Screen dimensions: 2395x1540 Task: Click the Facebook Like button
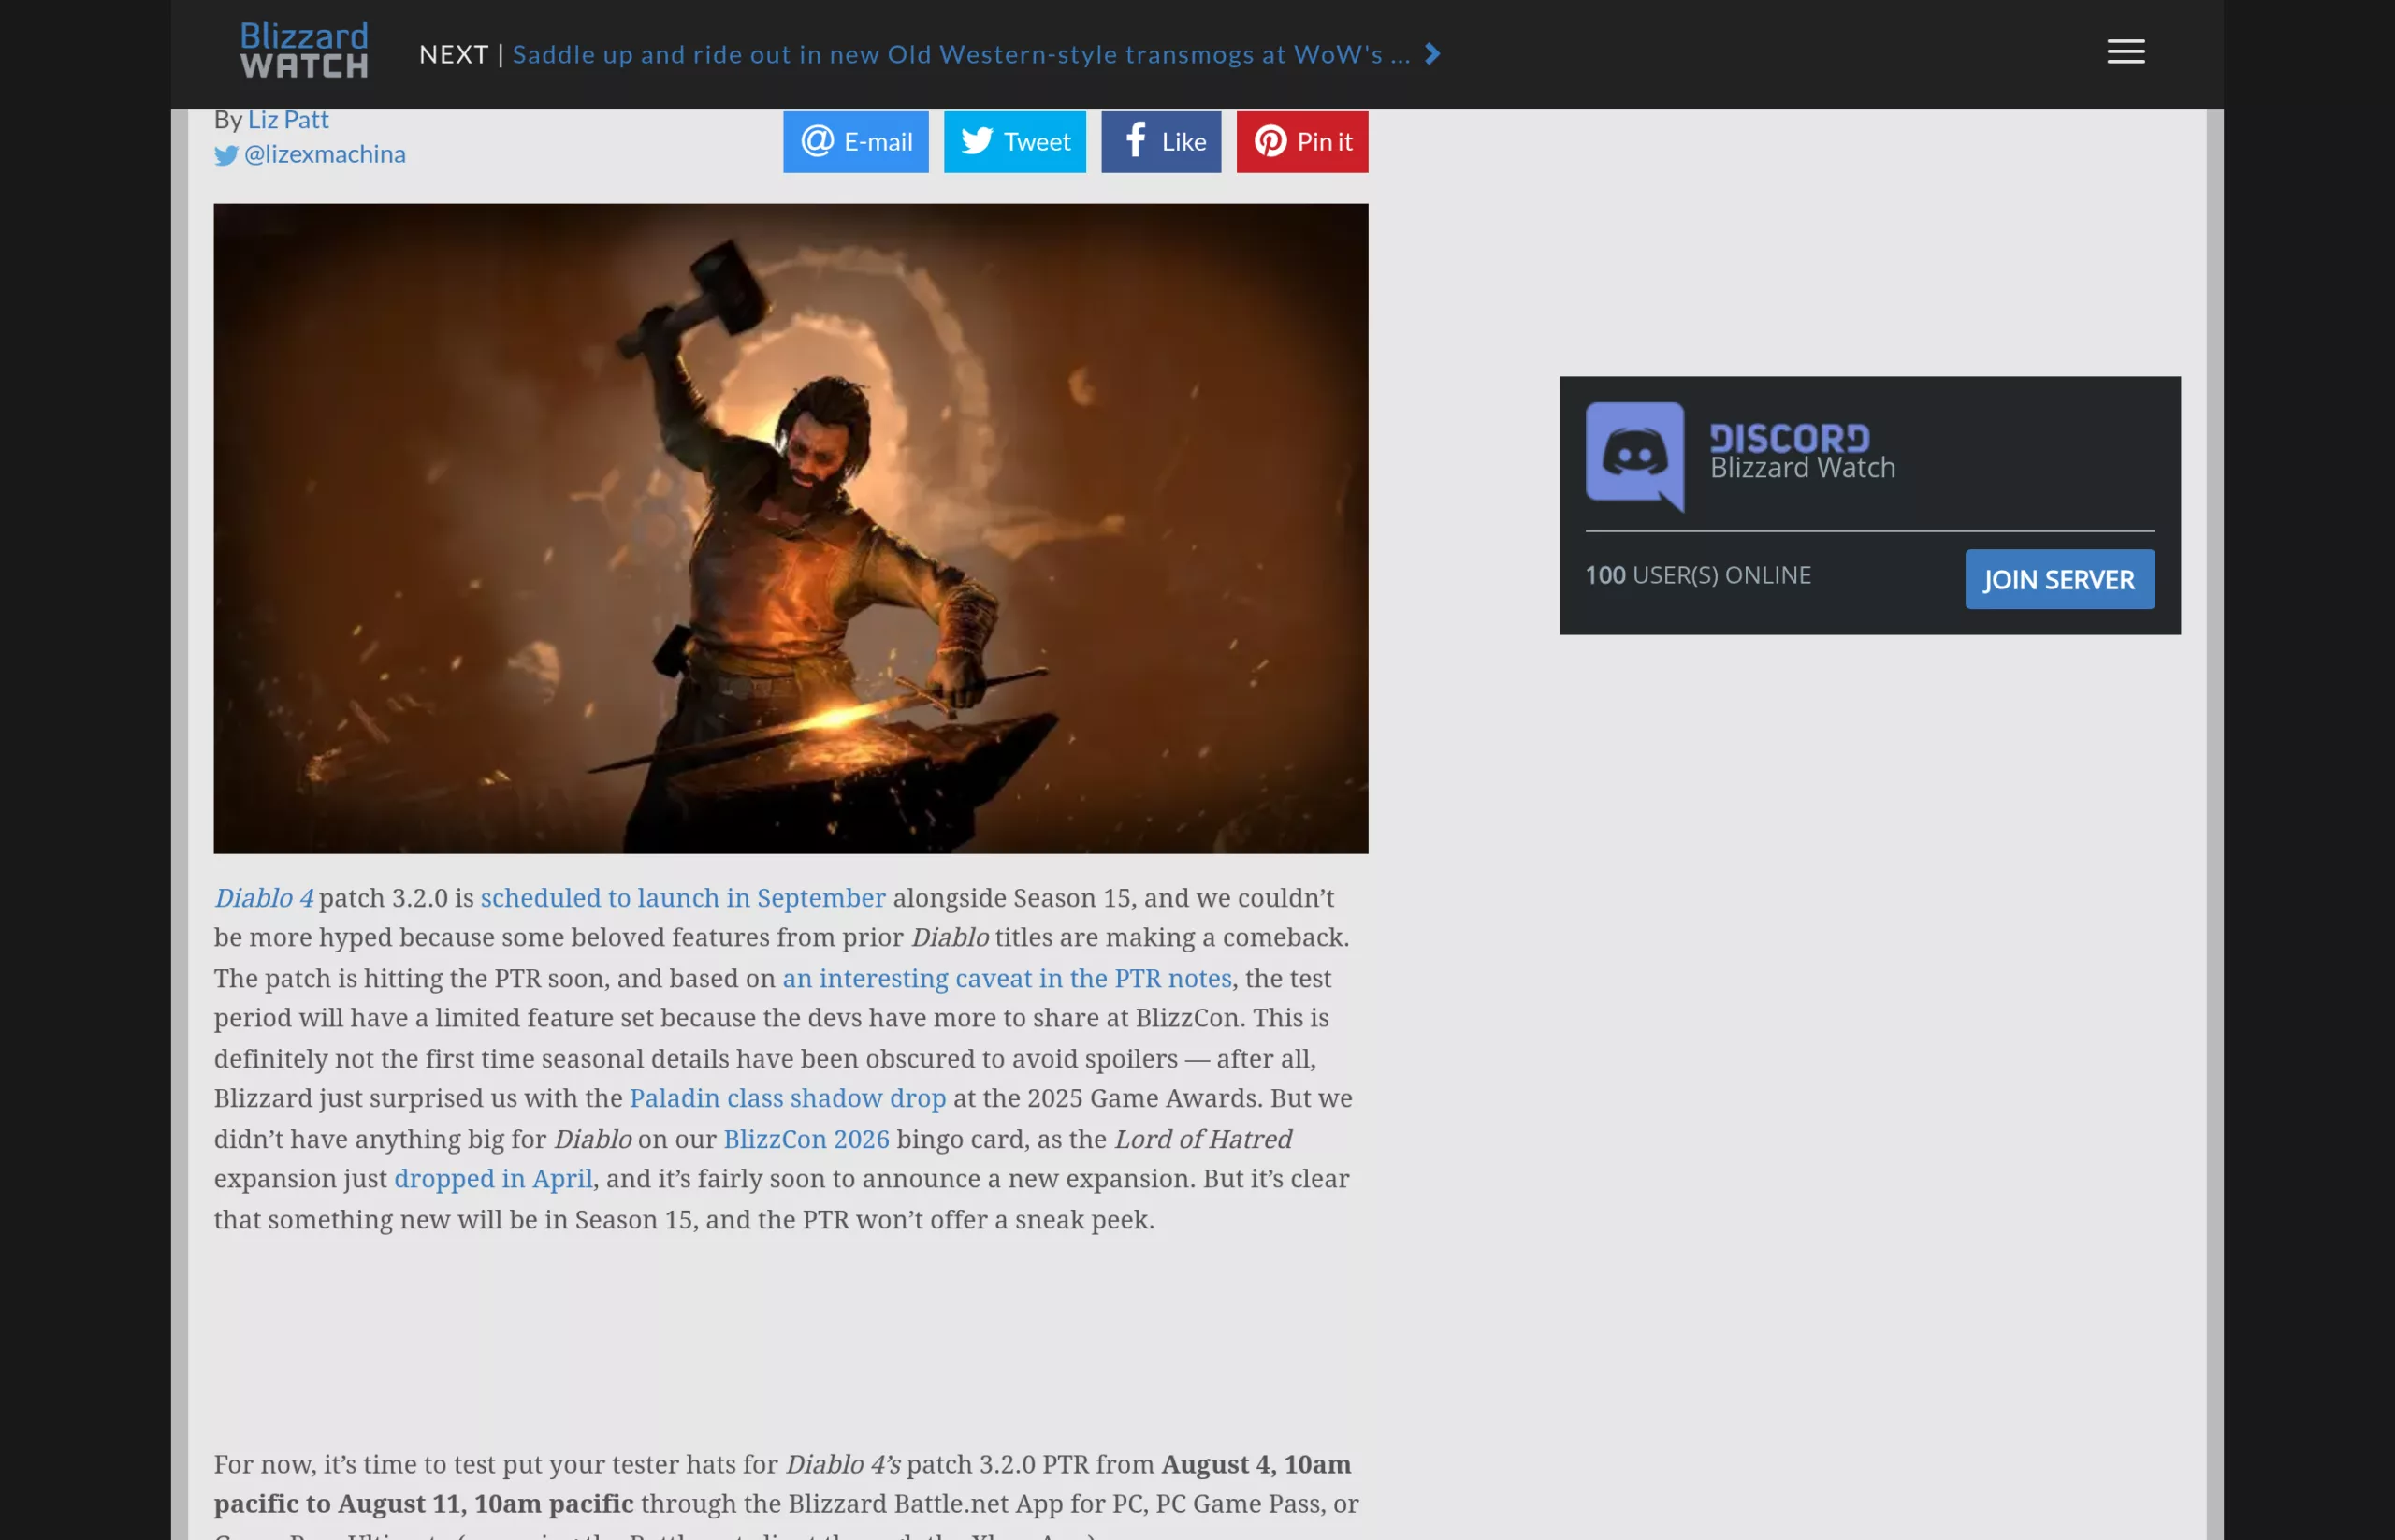point(1161,141)
